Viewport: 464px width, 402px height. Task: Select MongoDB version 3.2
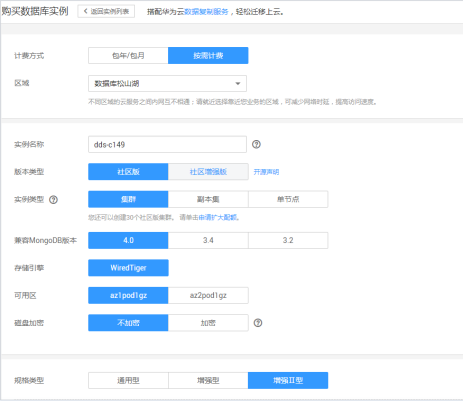[288, 240]
